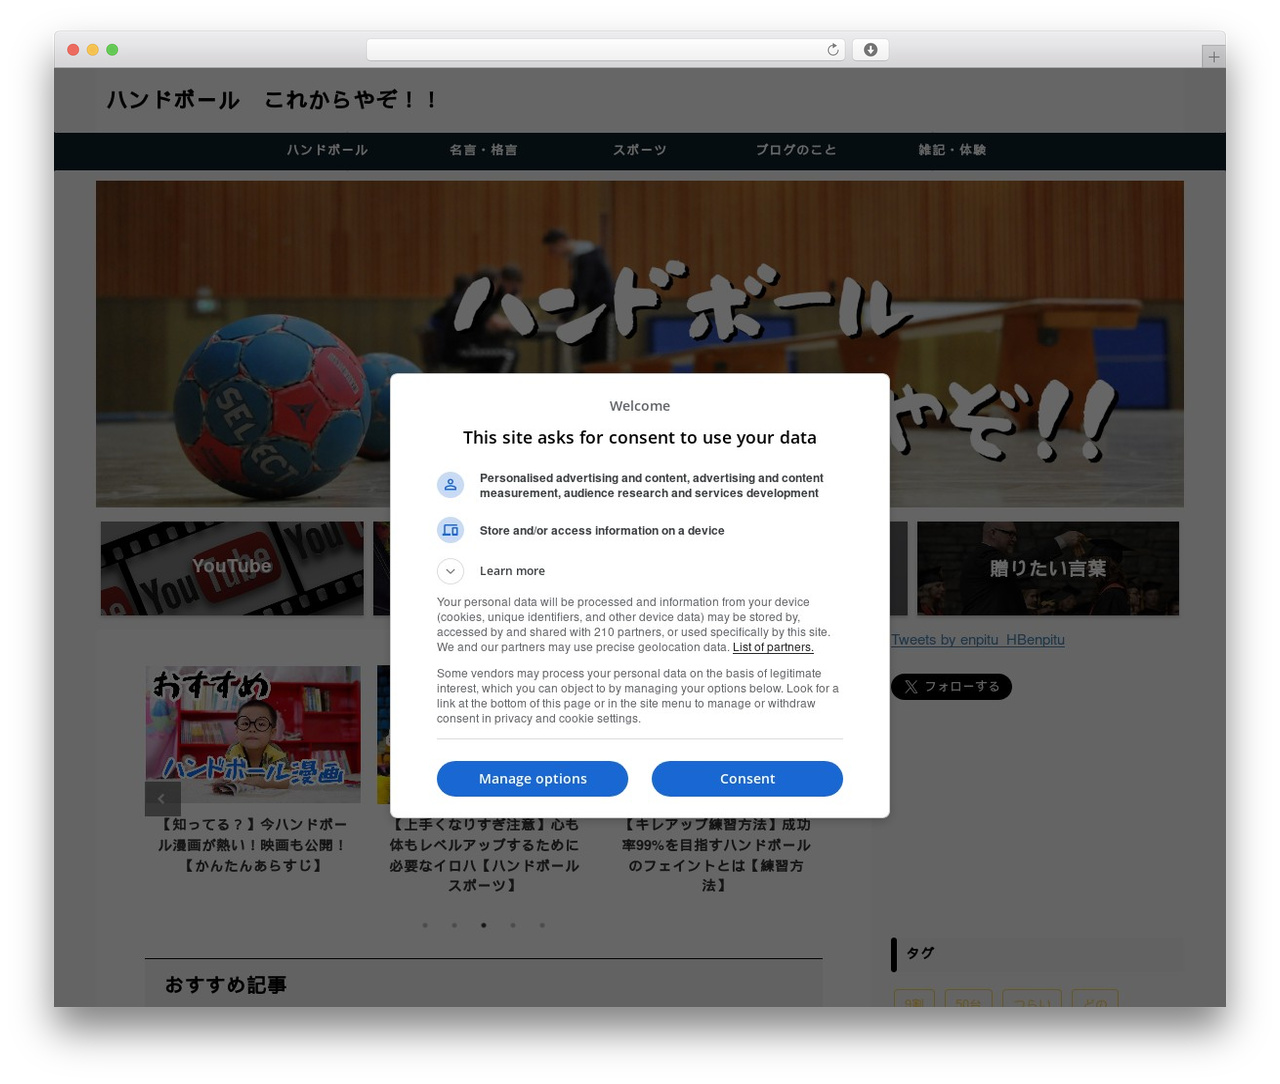Select the fifth carousel pagination dot
Screen dimensions: 1280x1084
coord(542,925)
